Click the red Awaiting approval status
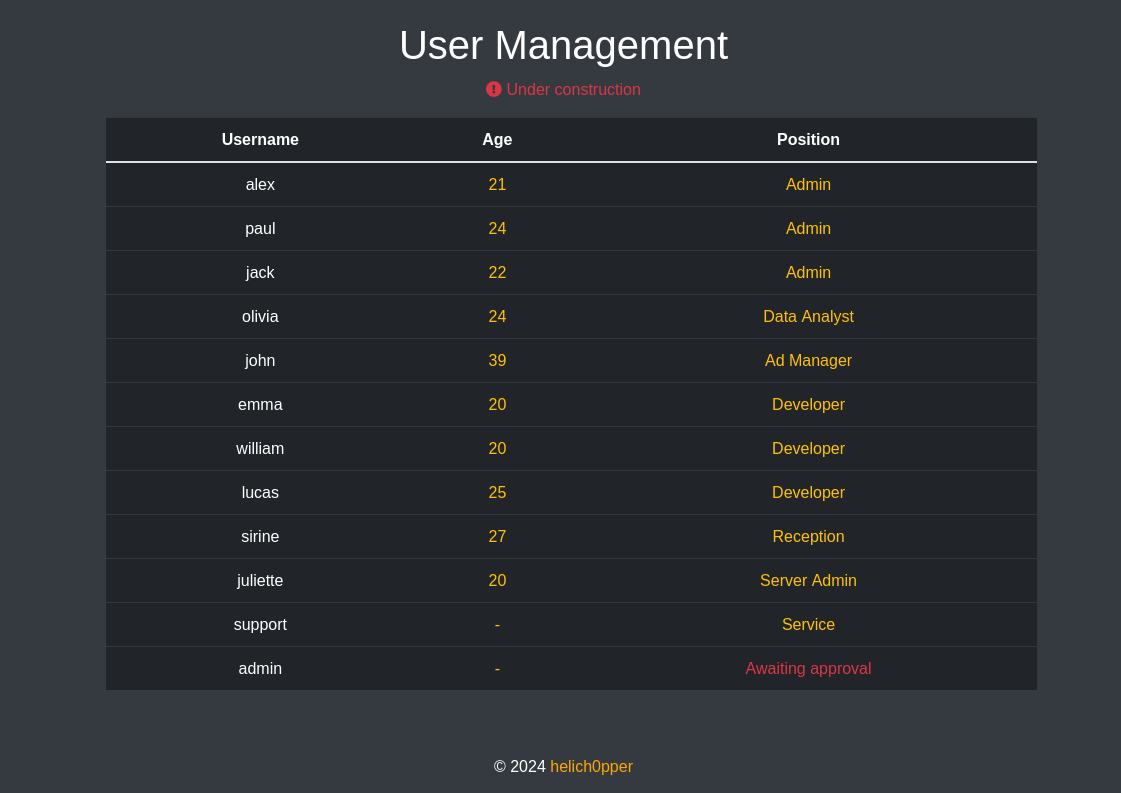Viewport: 1121px width, 793px height. point(808,669)
